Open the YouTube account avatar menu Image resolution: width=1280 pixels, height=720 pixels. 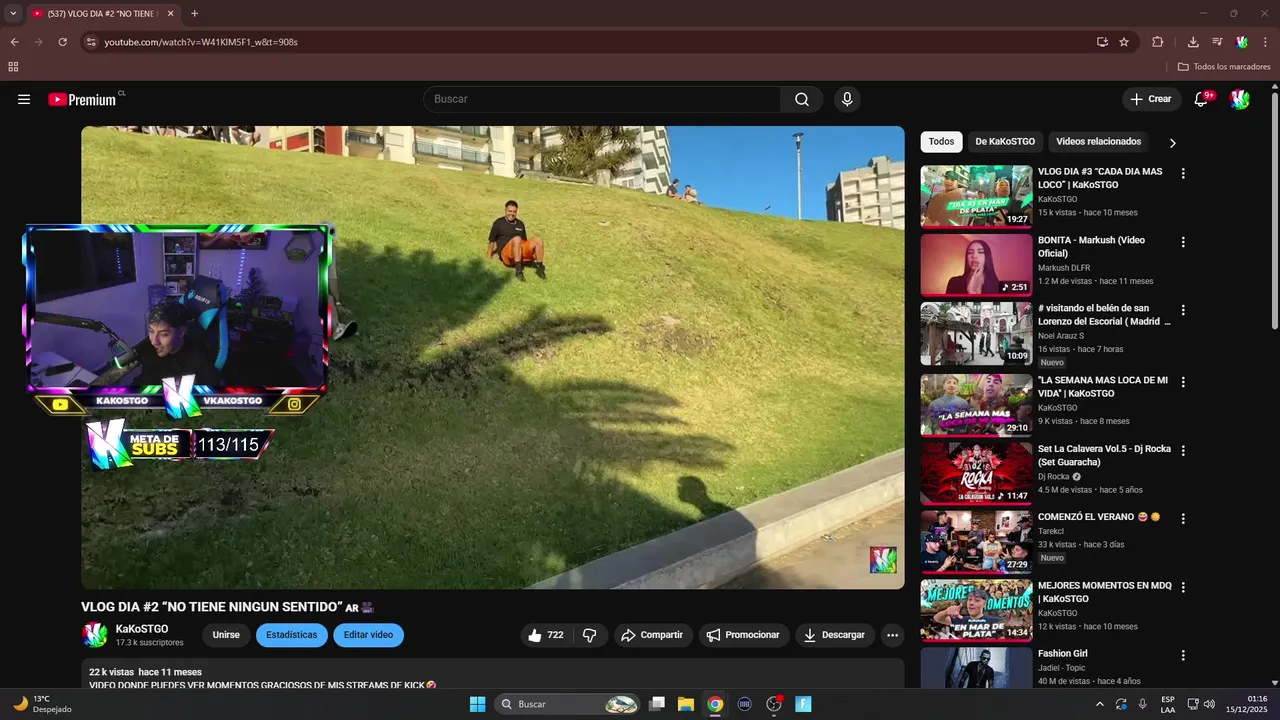1240,99
